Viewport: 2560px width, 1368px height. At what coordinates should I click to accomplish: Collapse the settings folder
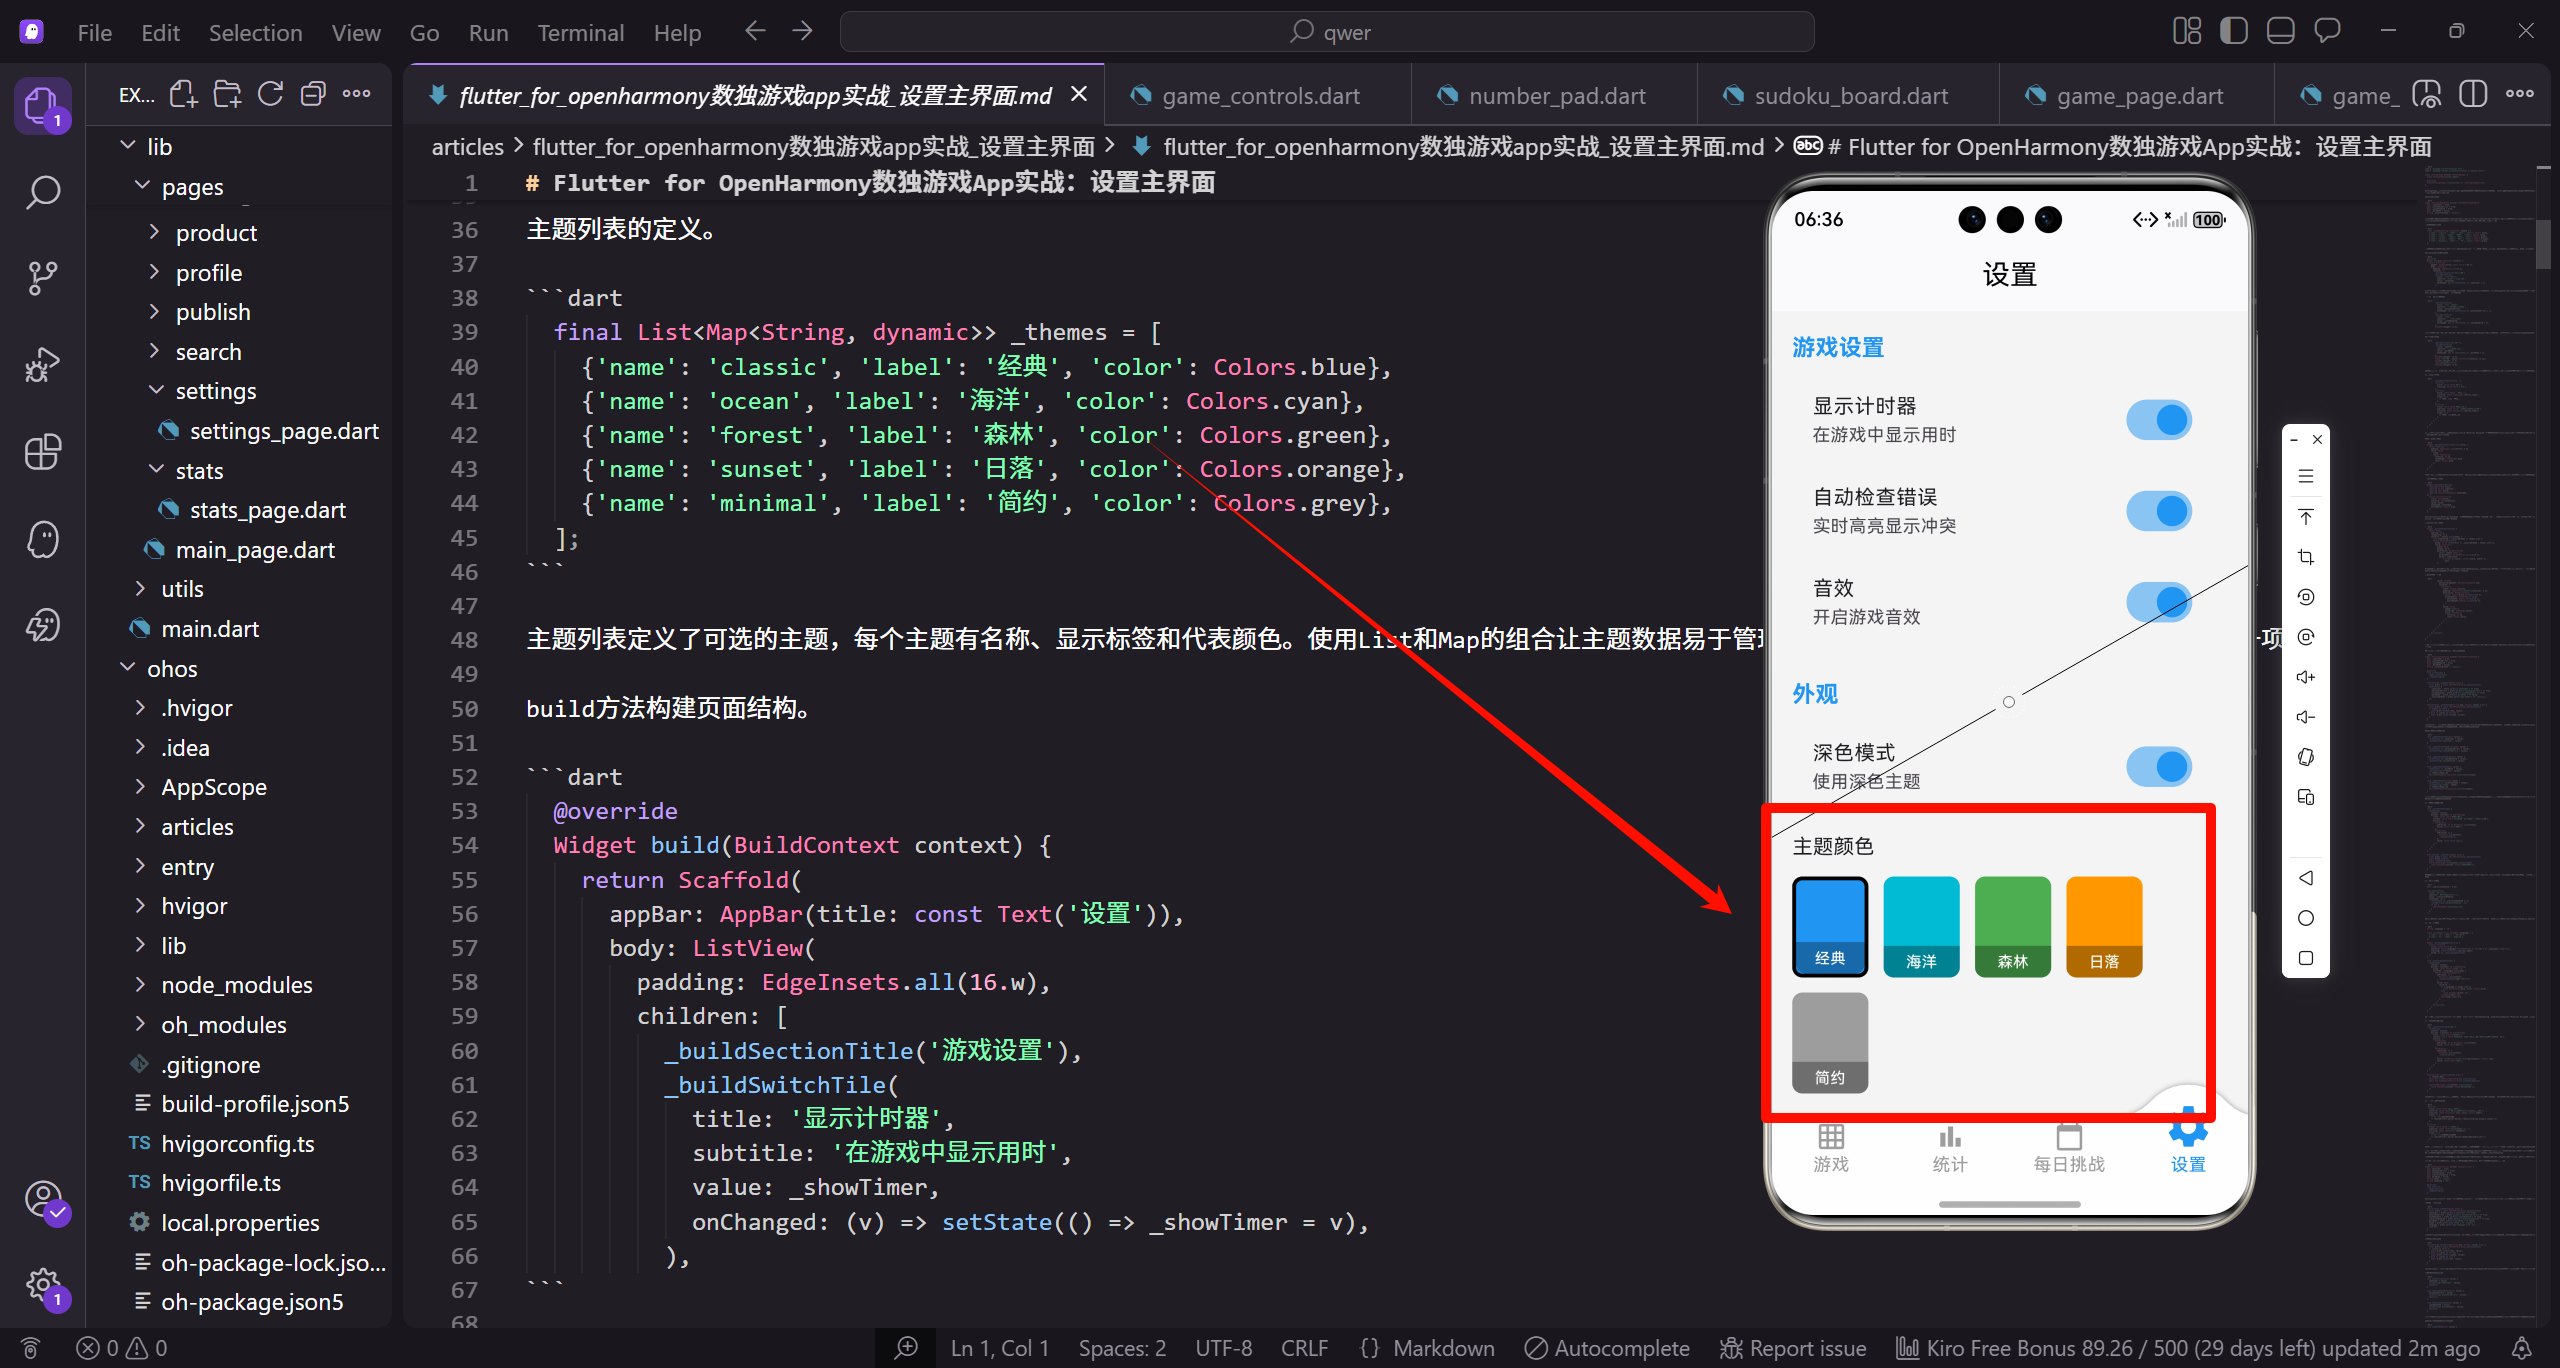click(216, 391)
